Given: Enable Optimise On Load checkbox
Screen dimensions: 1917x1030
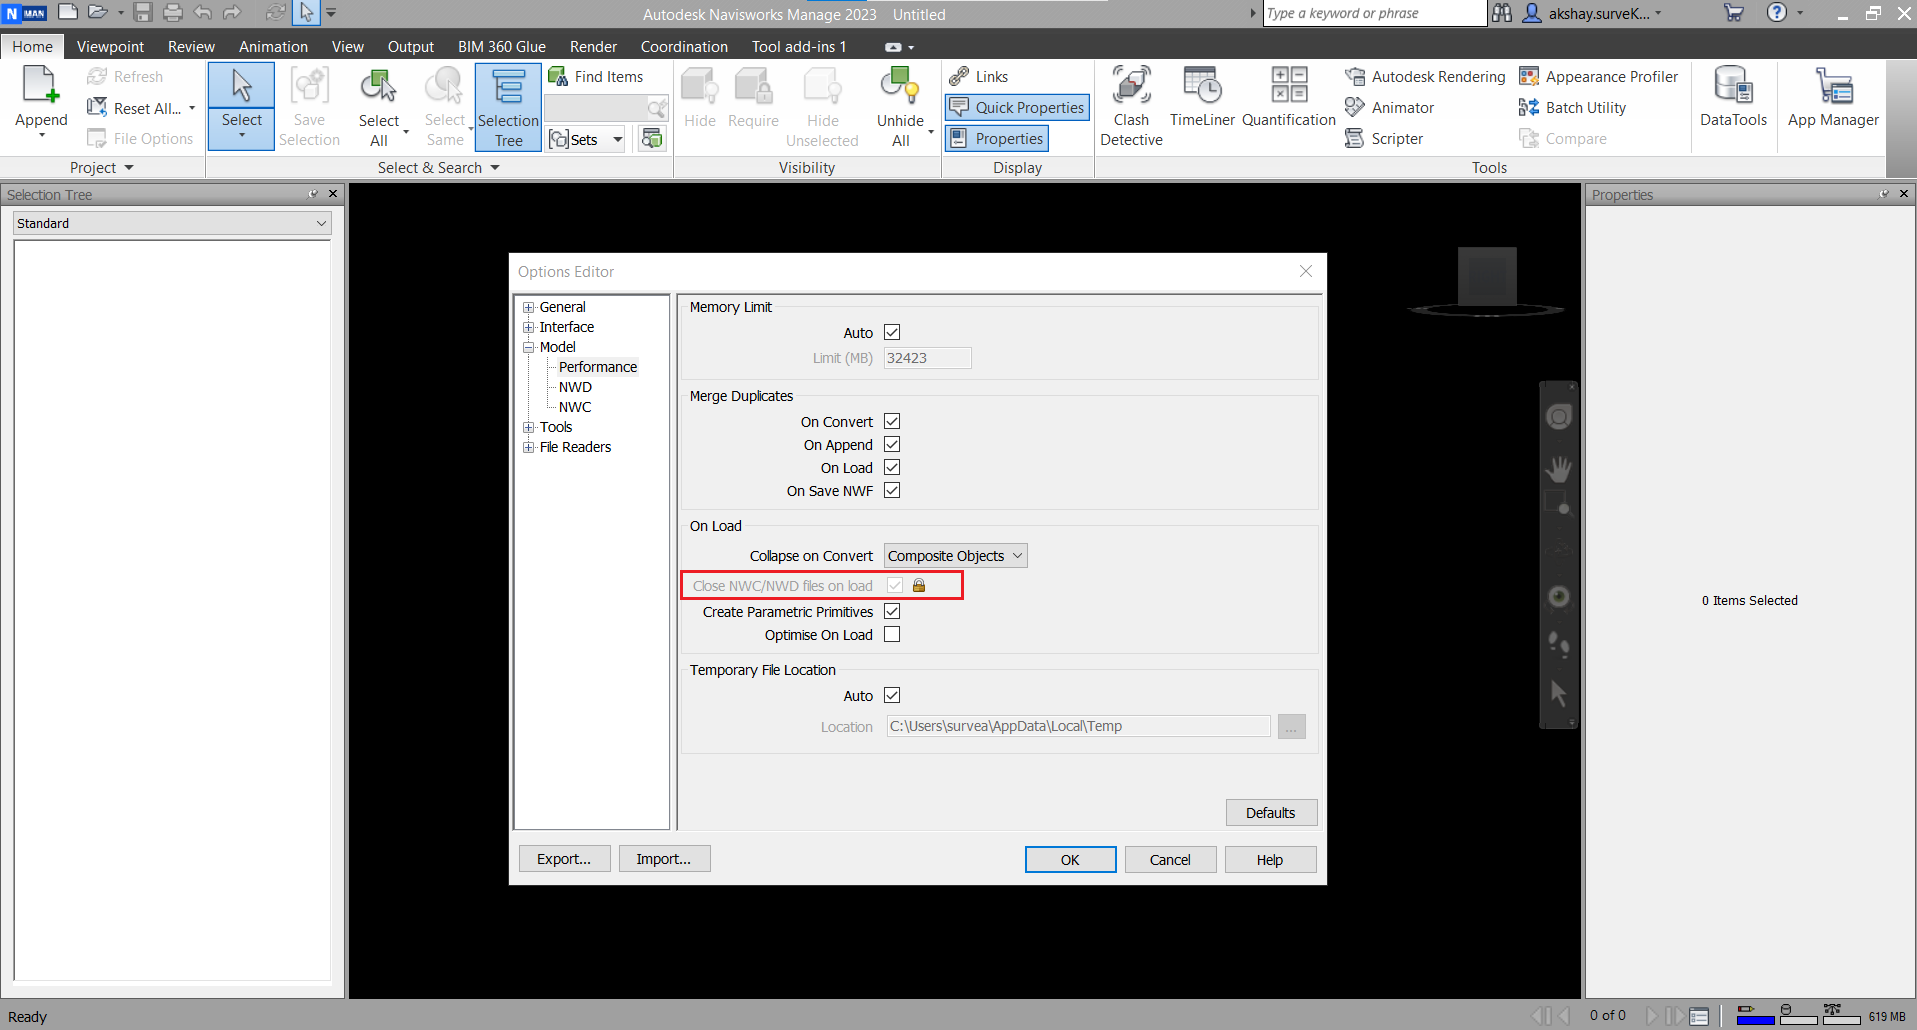Looking at the screenshot, I should pos(892,634).
